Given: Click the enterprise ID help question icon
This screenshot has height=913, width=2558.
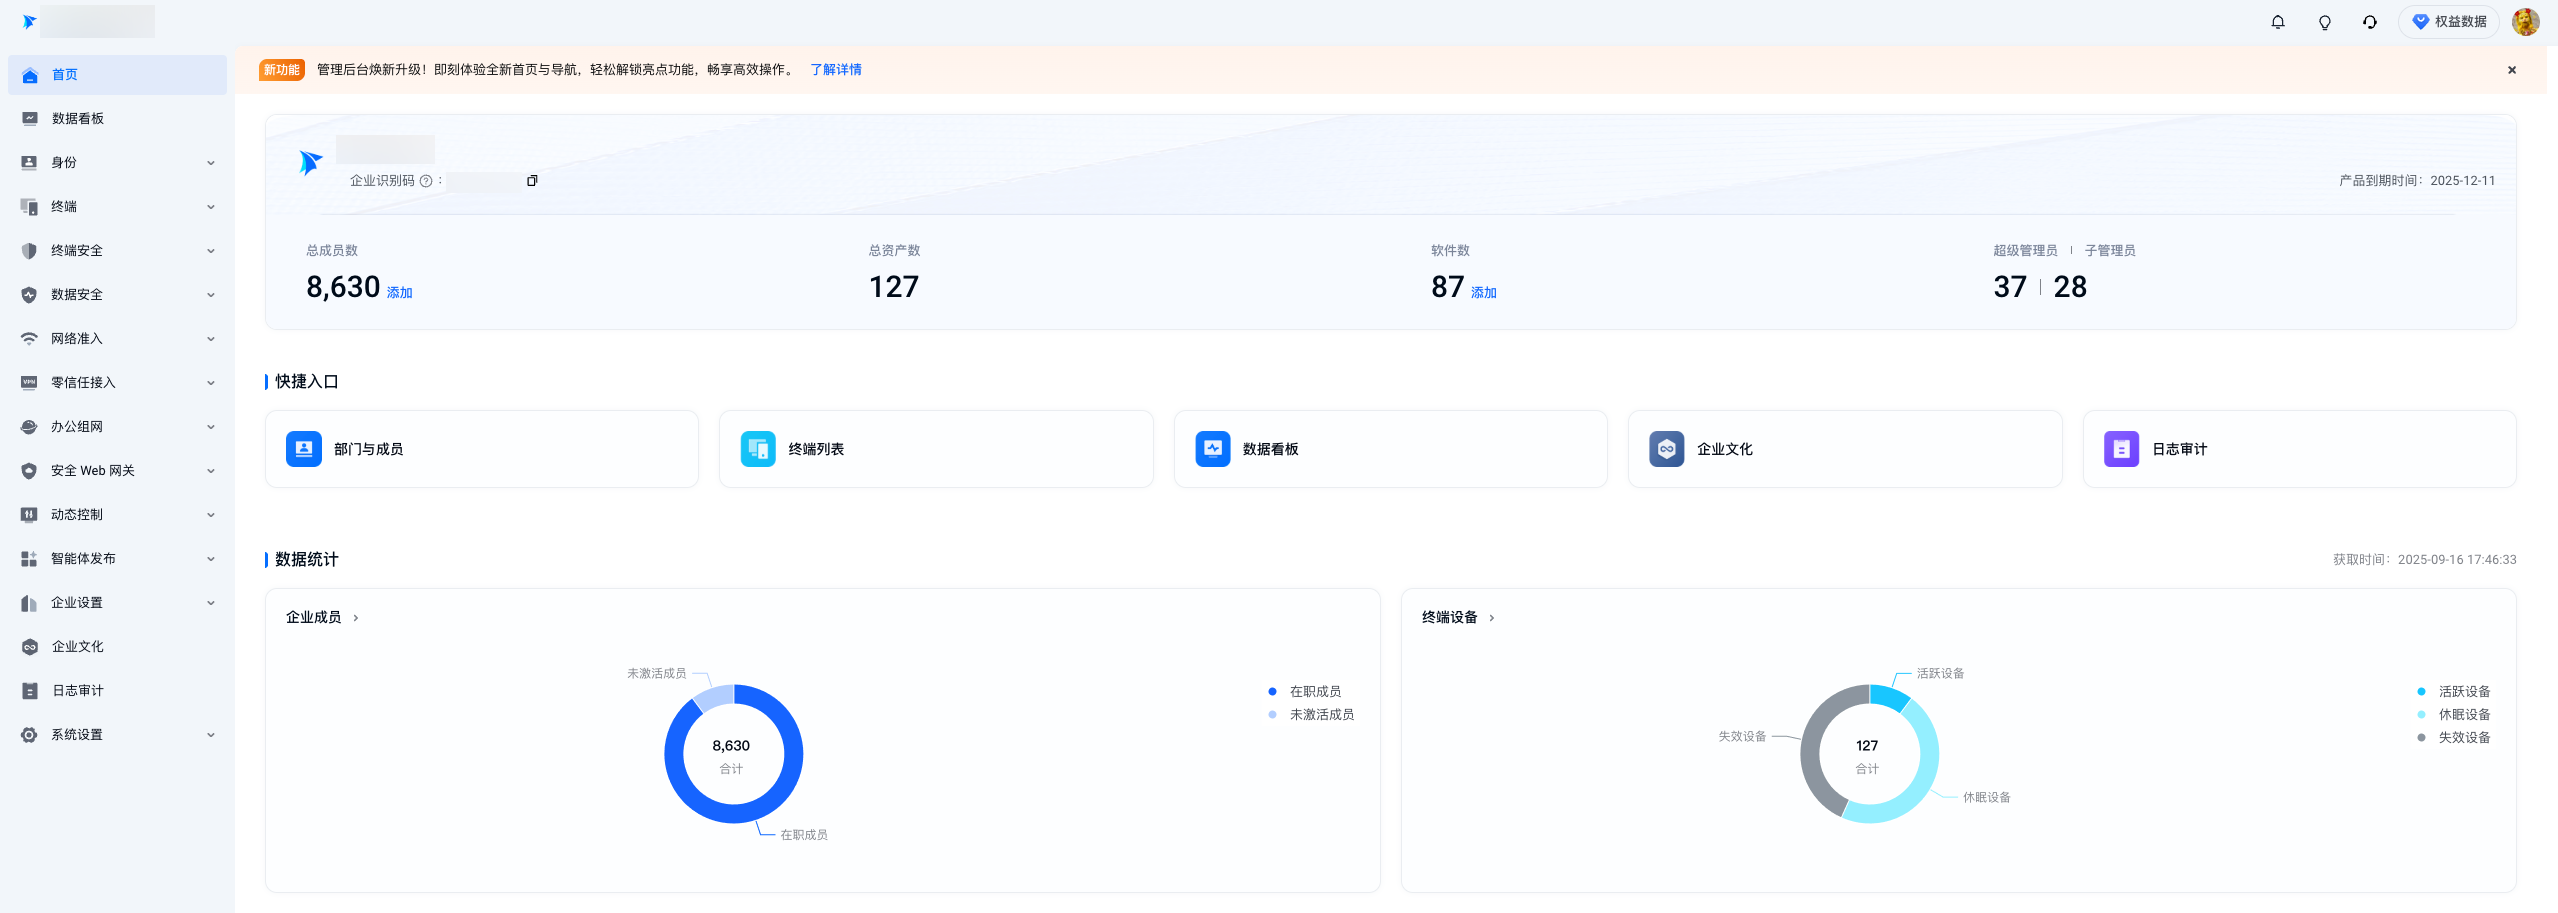Looking at the screenshot, I should coord(426,181).
